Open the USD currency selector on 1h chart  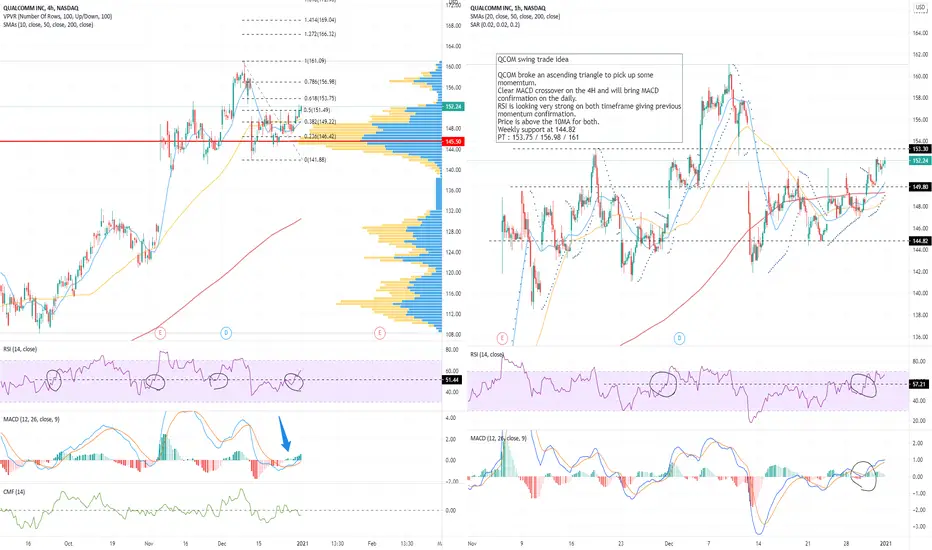click(x=920, y=7)
